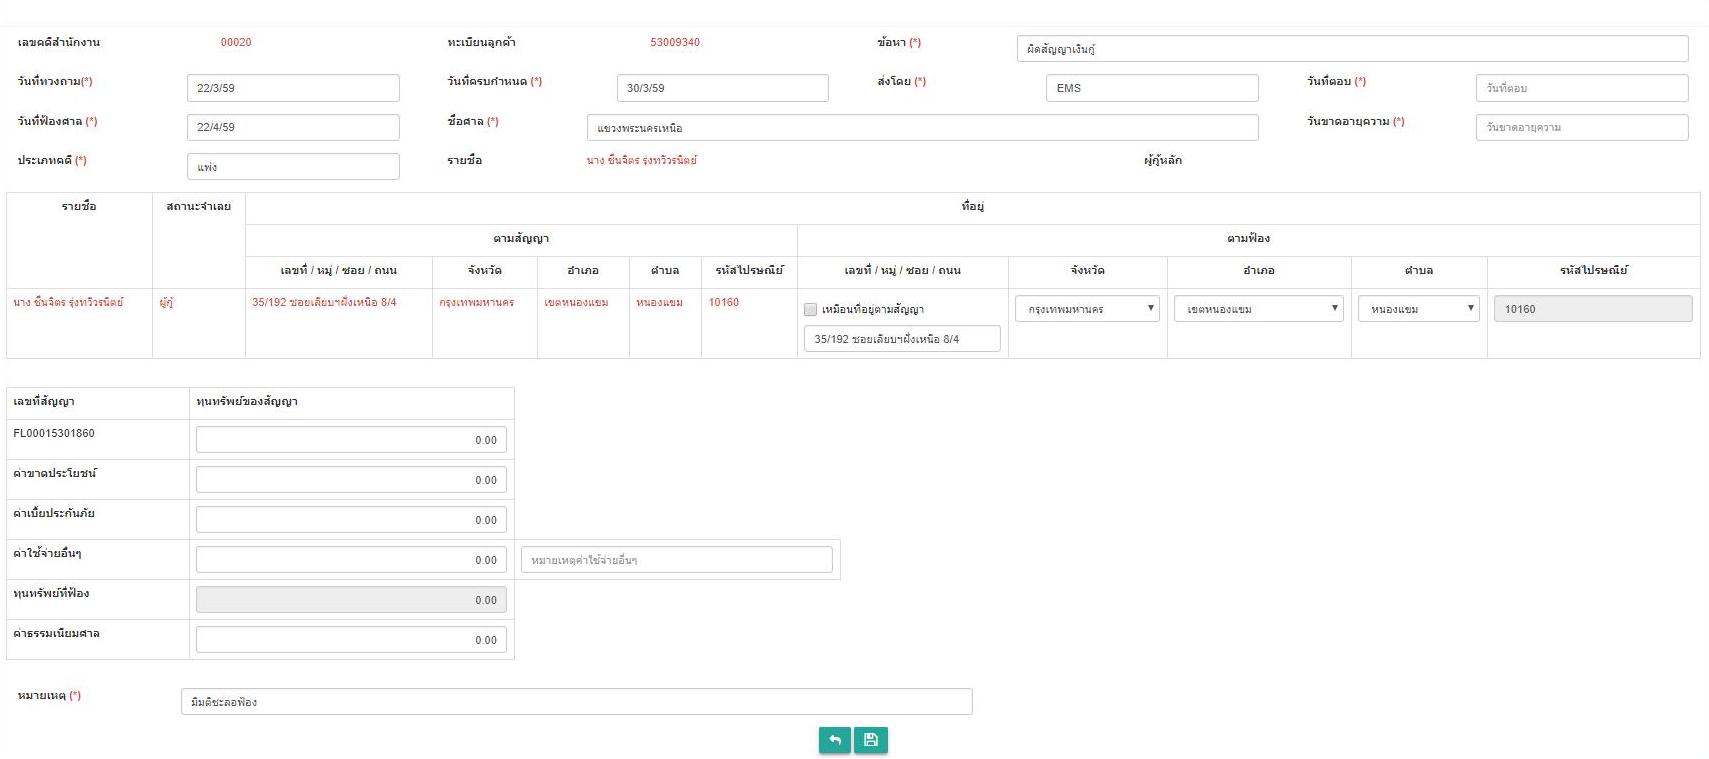Click the empty วันขาดอายุความ field
This screenshot has height=759, width=1709.
pos(1581,127)
